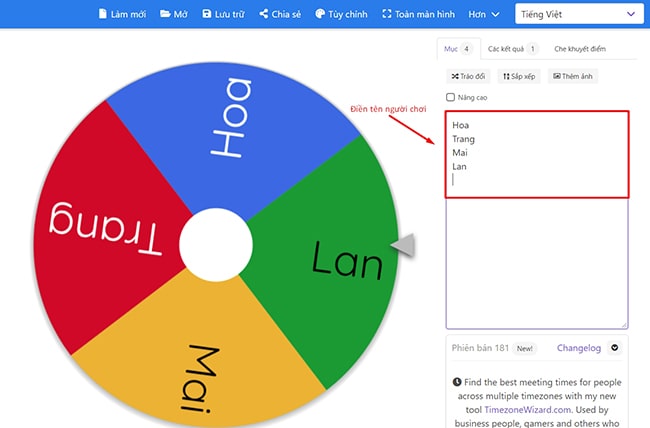Click the 'Mai' line in the entries list
The image size is (650, 428).
(x=460, y=153)
